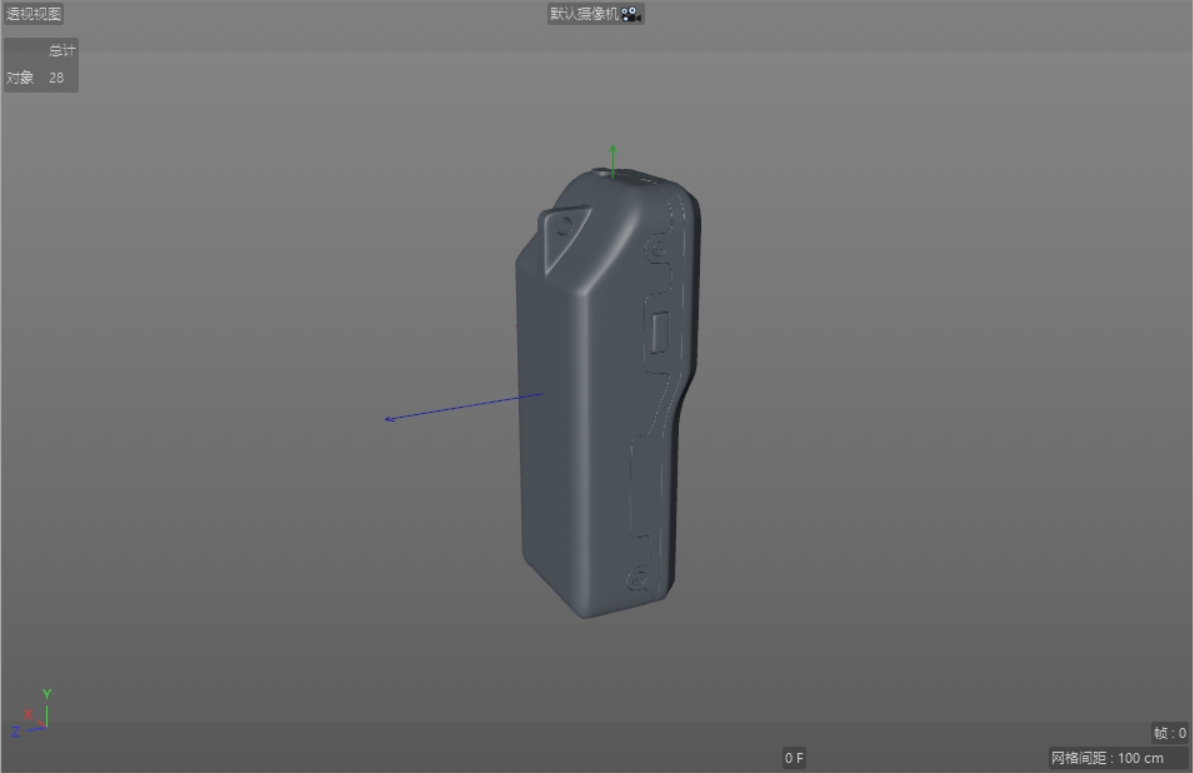This screenshot has height=773, width=1193.
Task: Click the red X label on world axis gizmo
Action: tap(29, 716)
